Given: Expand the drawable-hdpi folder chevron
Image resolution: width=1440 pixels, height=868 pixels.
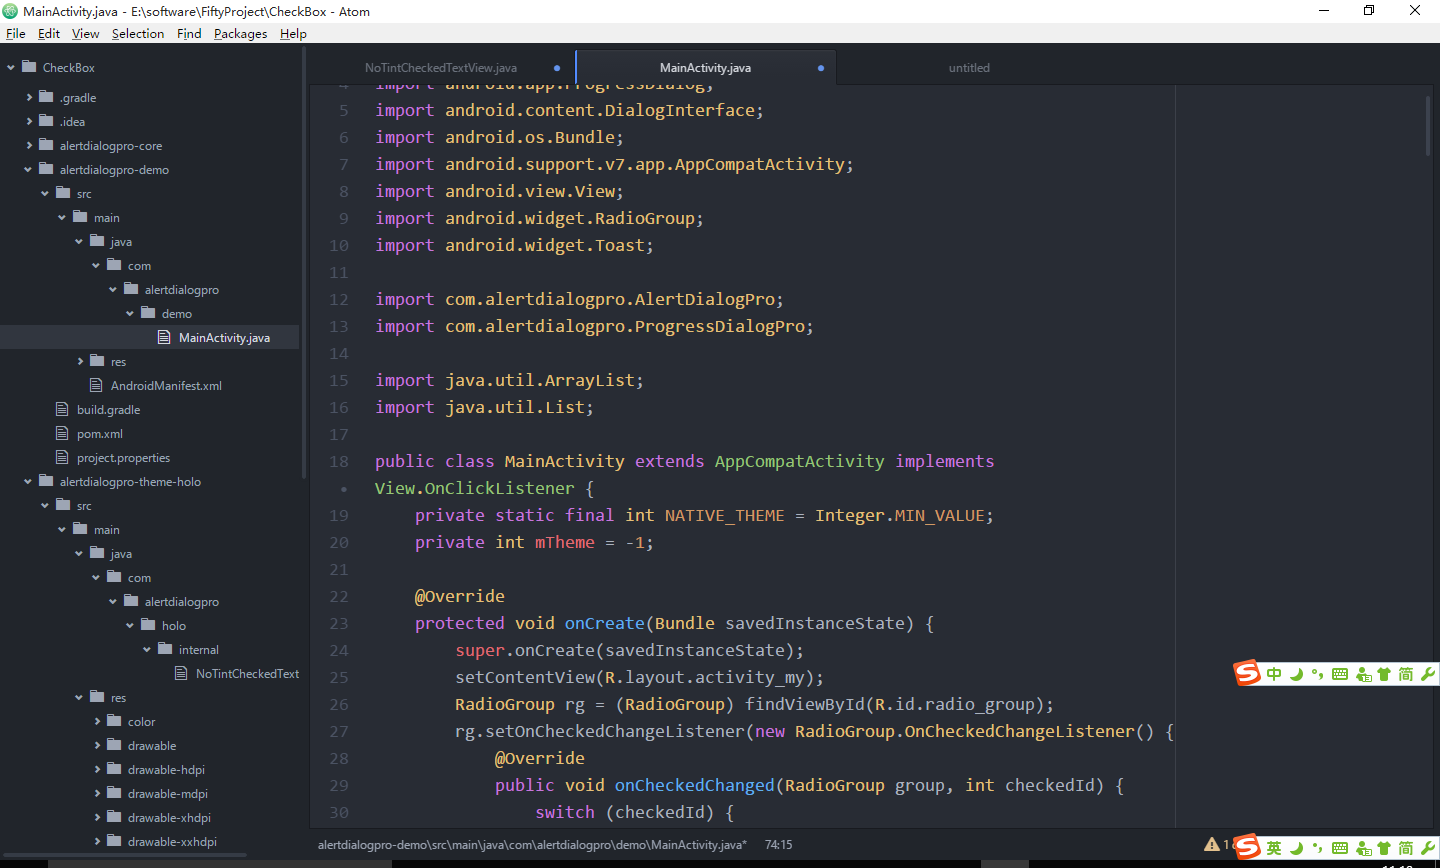Looking at the screenshot, I should point(97,769).
